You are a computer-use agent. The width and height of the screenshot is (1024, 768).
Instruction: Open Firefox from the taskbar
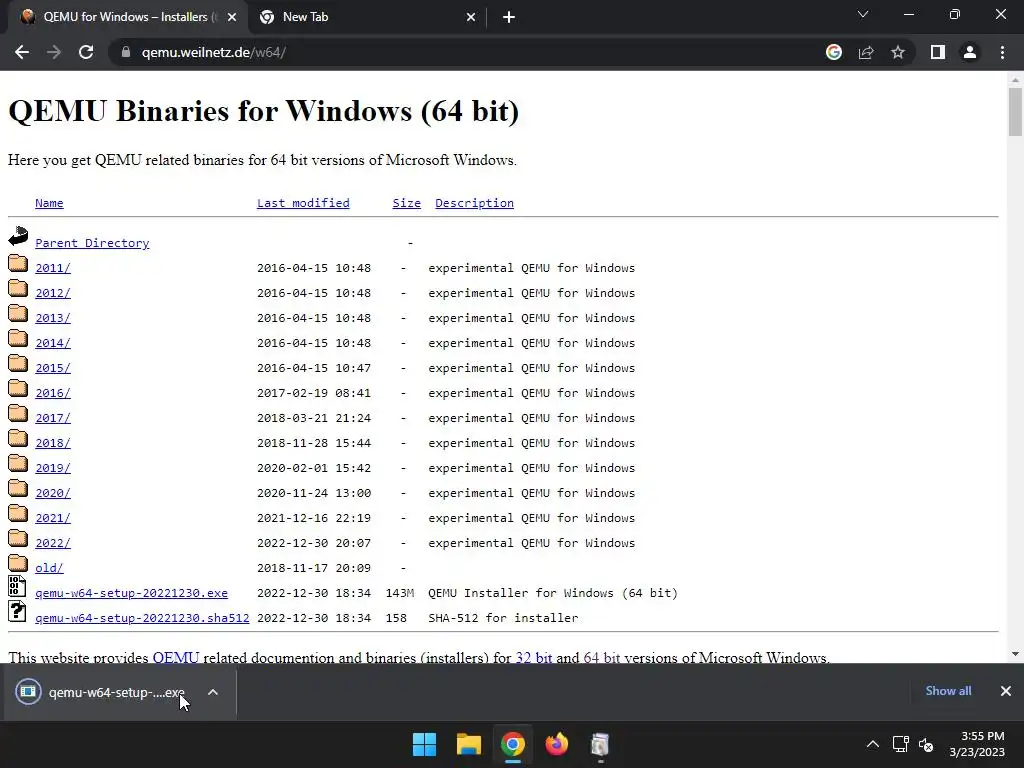[556, 744]
